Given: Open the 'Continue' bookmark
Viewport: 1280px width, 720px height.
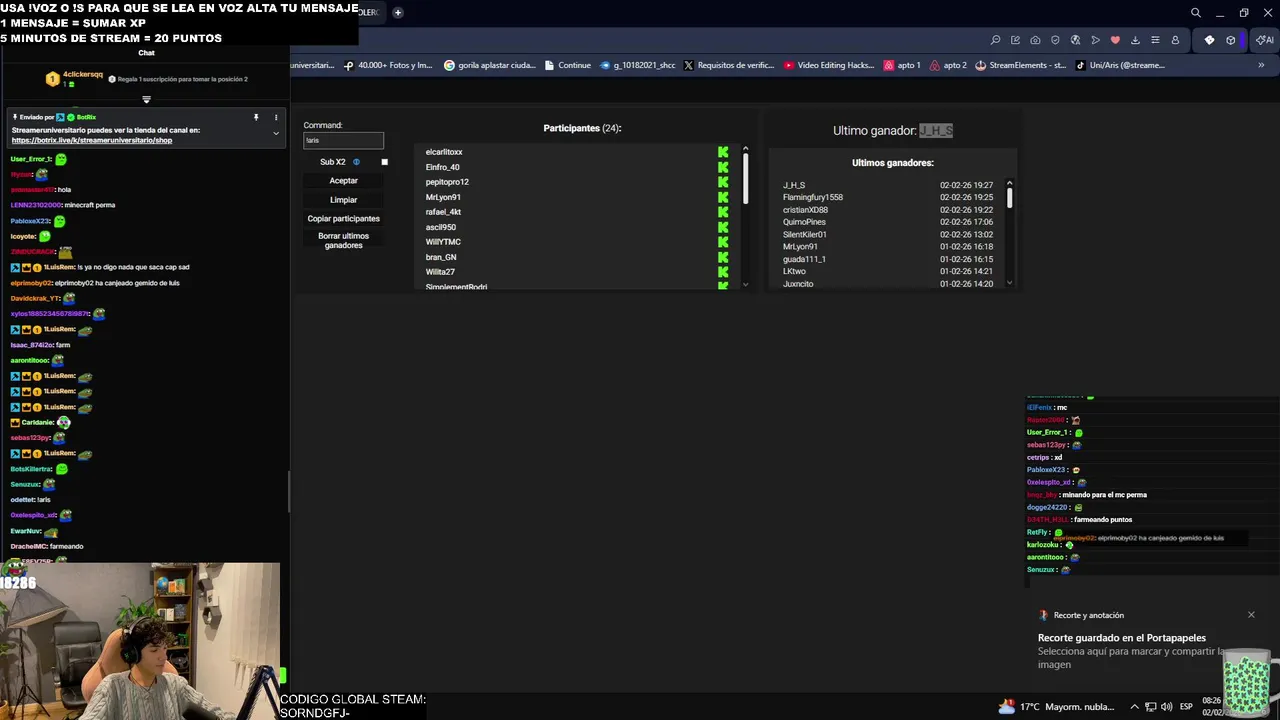Looking at the screenshot, I should tap(567, 65).
